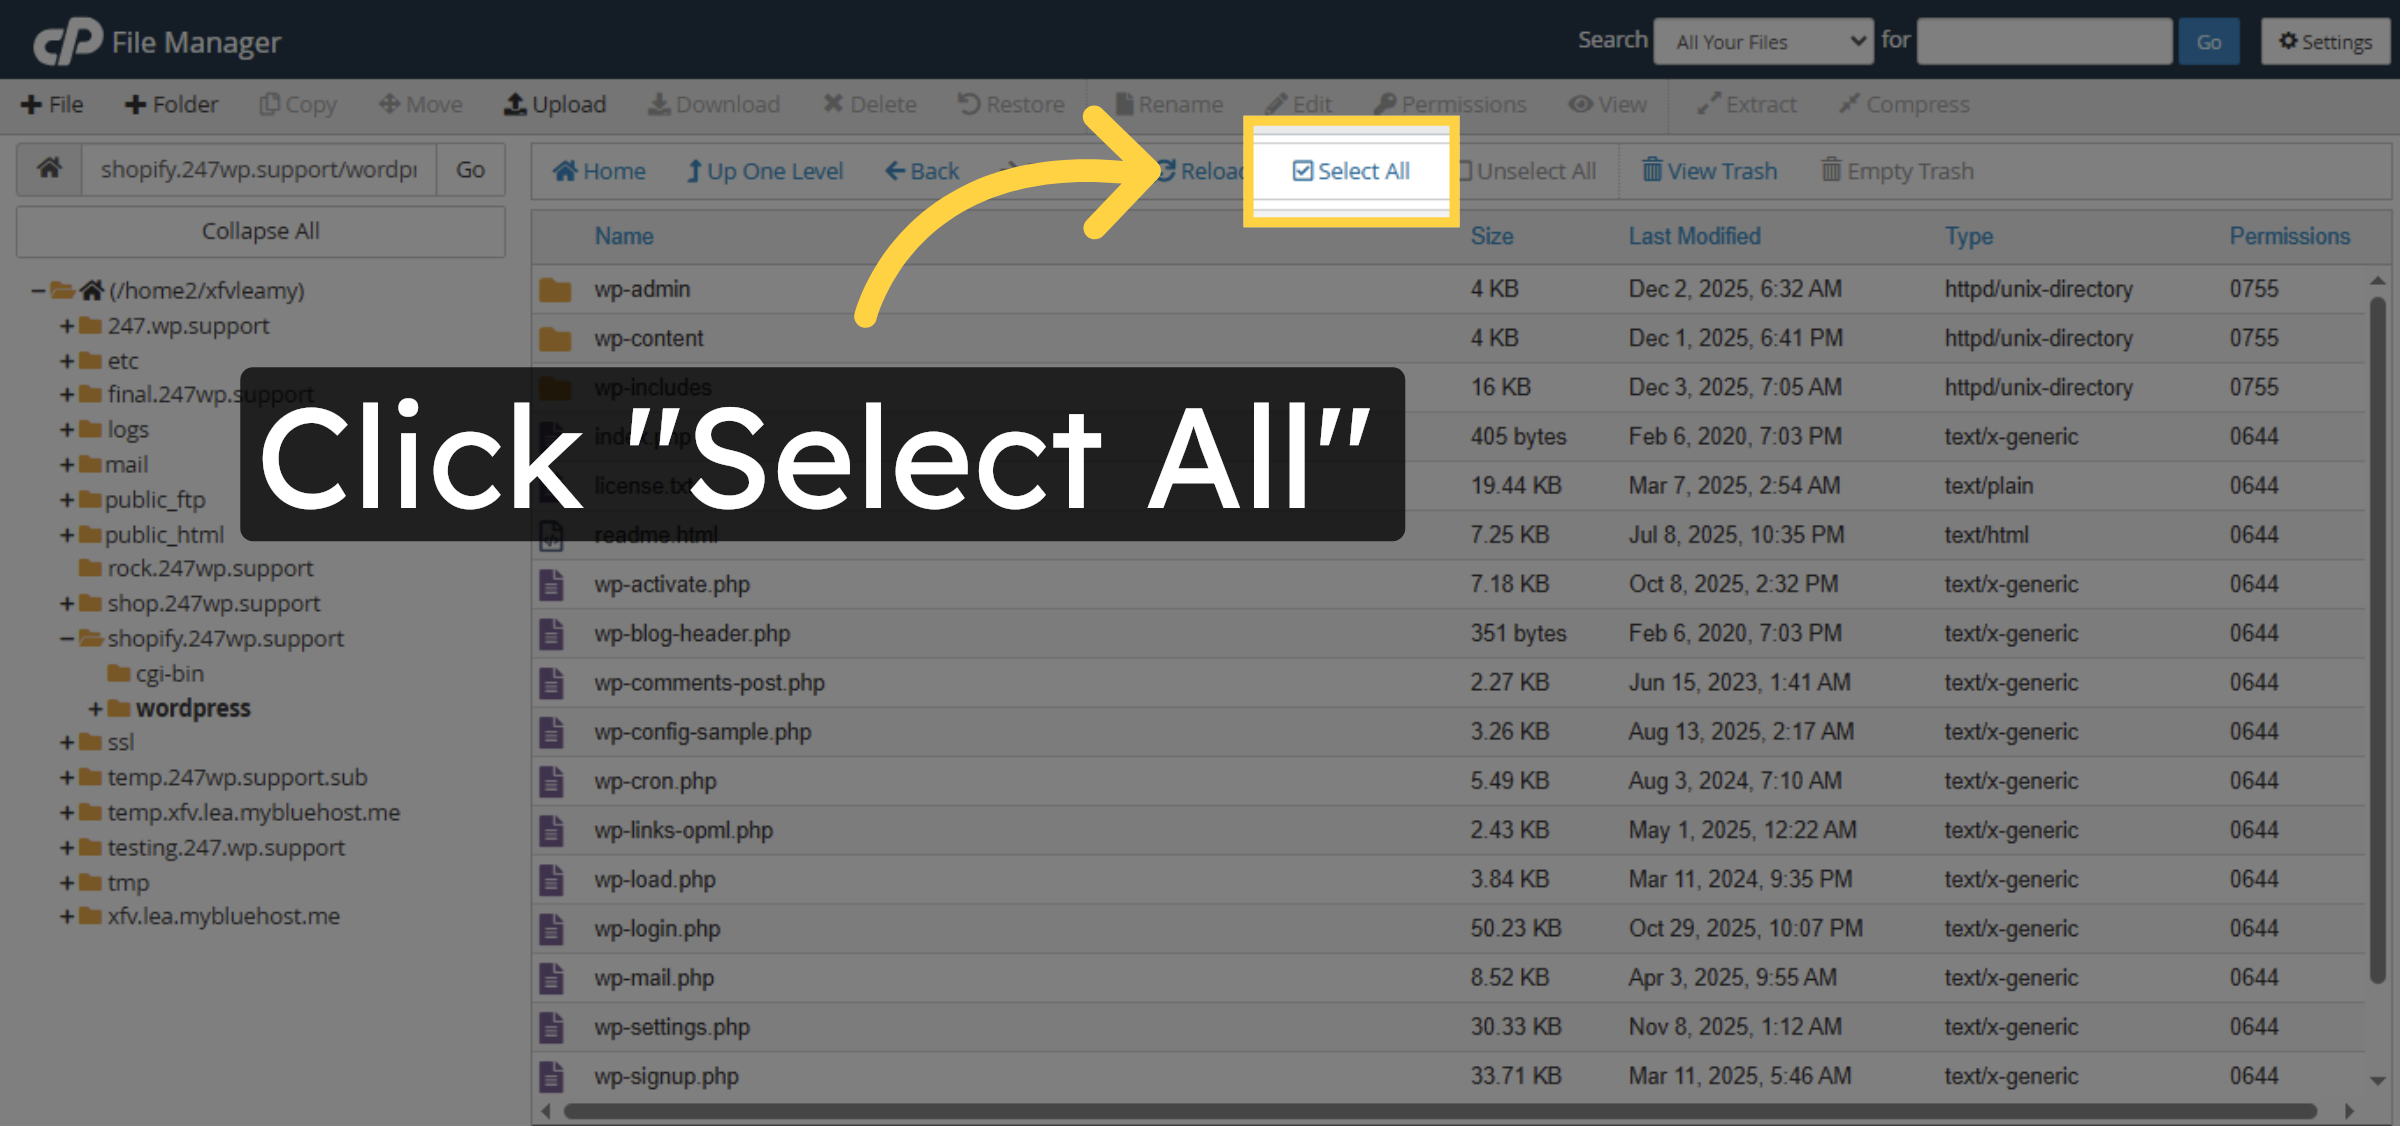Expand the public_html tree node
The image size is (2400, 1126).
(x=66, y=534)
